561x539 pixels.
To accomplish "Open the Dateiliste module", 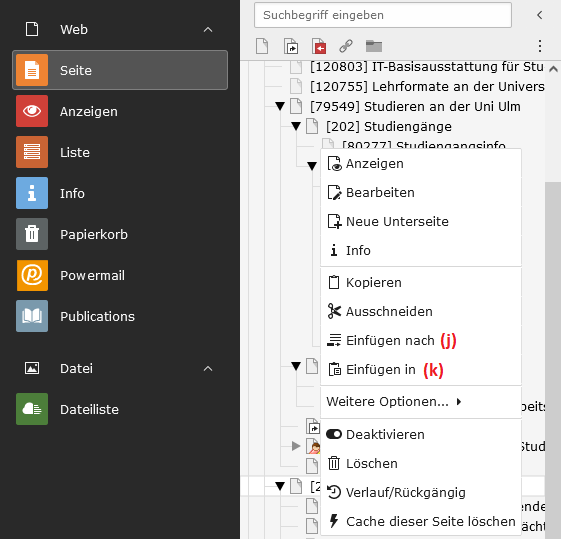I will (x=120, y=409).
